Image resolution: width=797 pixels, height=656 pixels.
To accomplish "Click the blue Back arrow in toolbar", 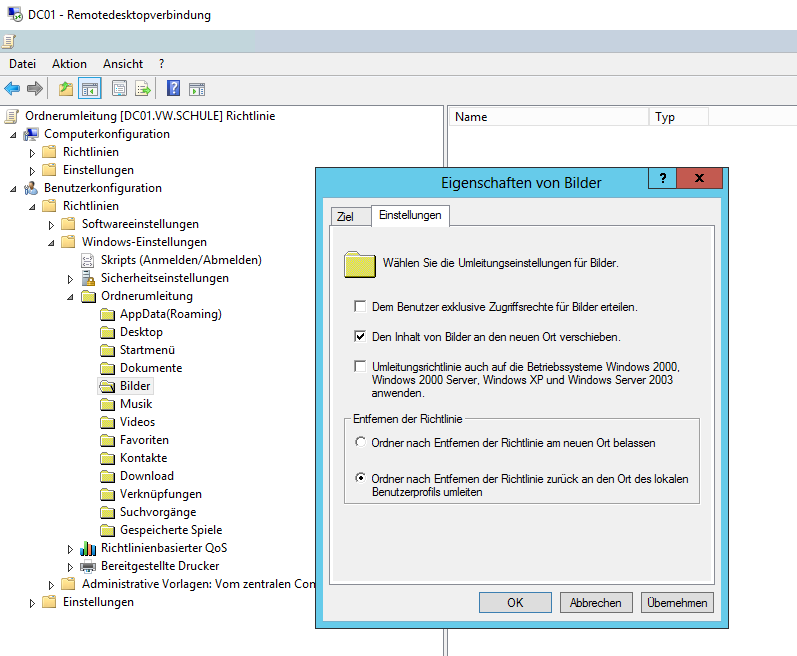I will [x=12, y=89].
